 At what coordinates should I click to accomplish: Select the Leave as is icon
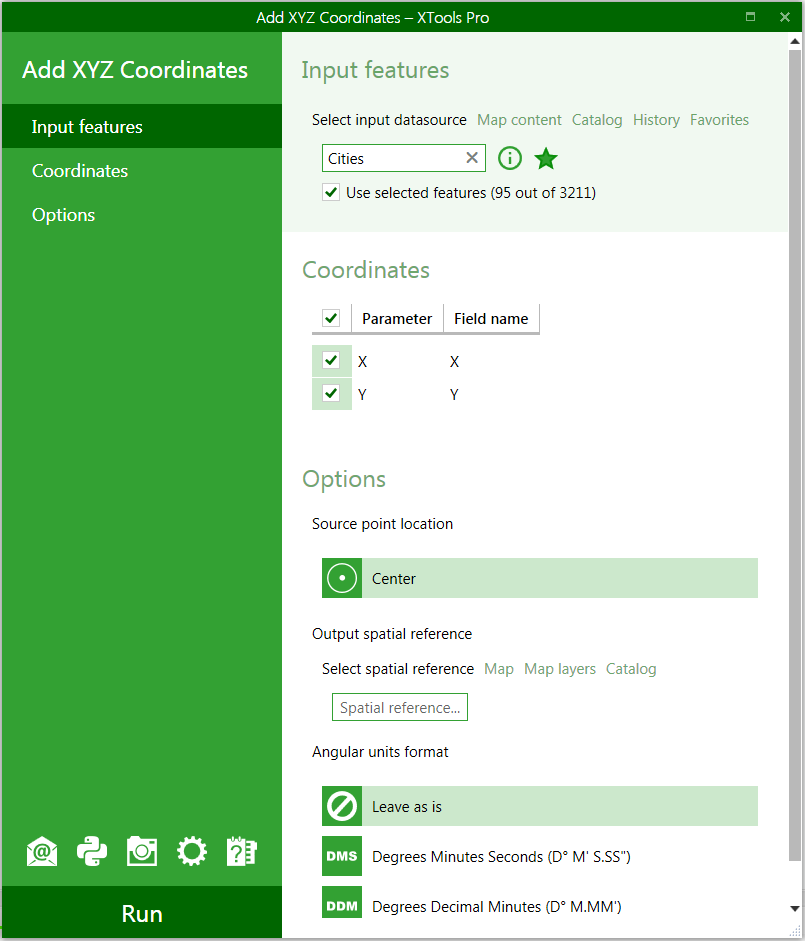coord(342,807)
